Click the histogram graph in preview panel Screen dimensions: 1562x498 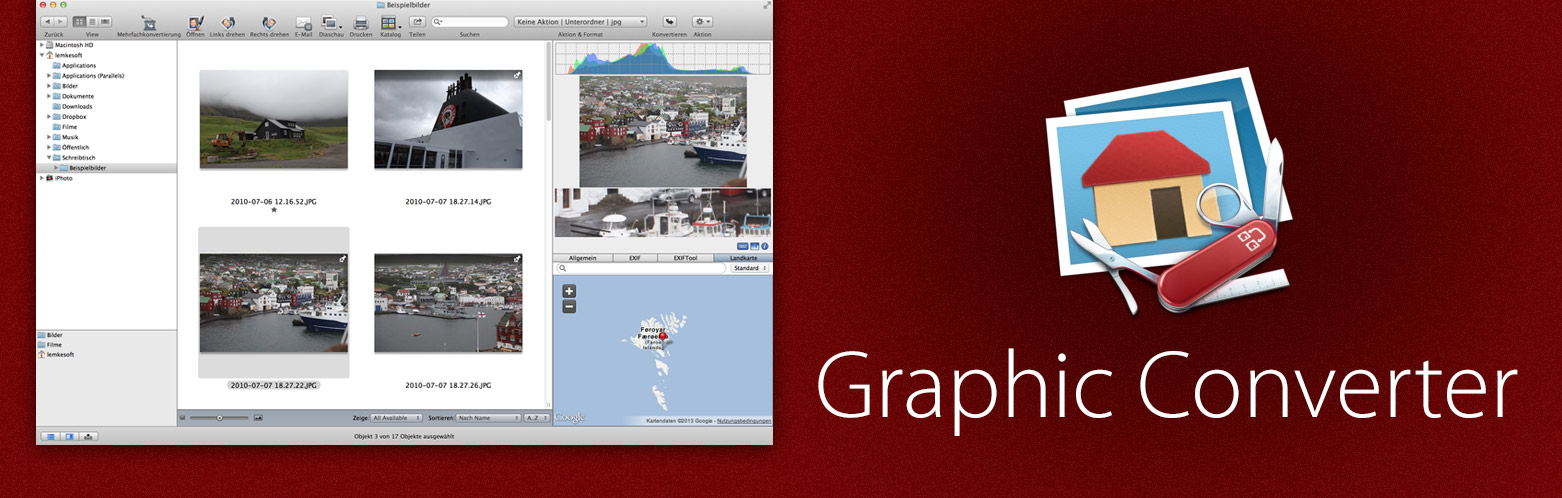pyautogui.click(x=662, y=58)
